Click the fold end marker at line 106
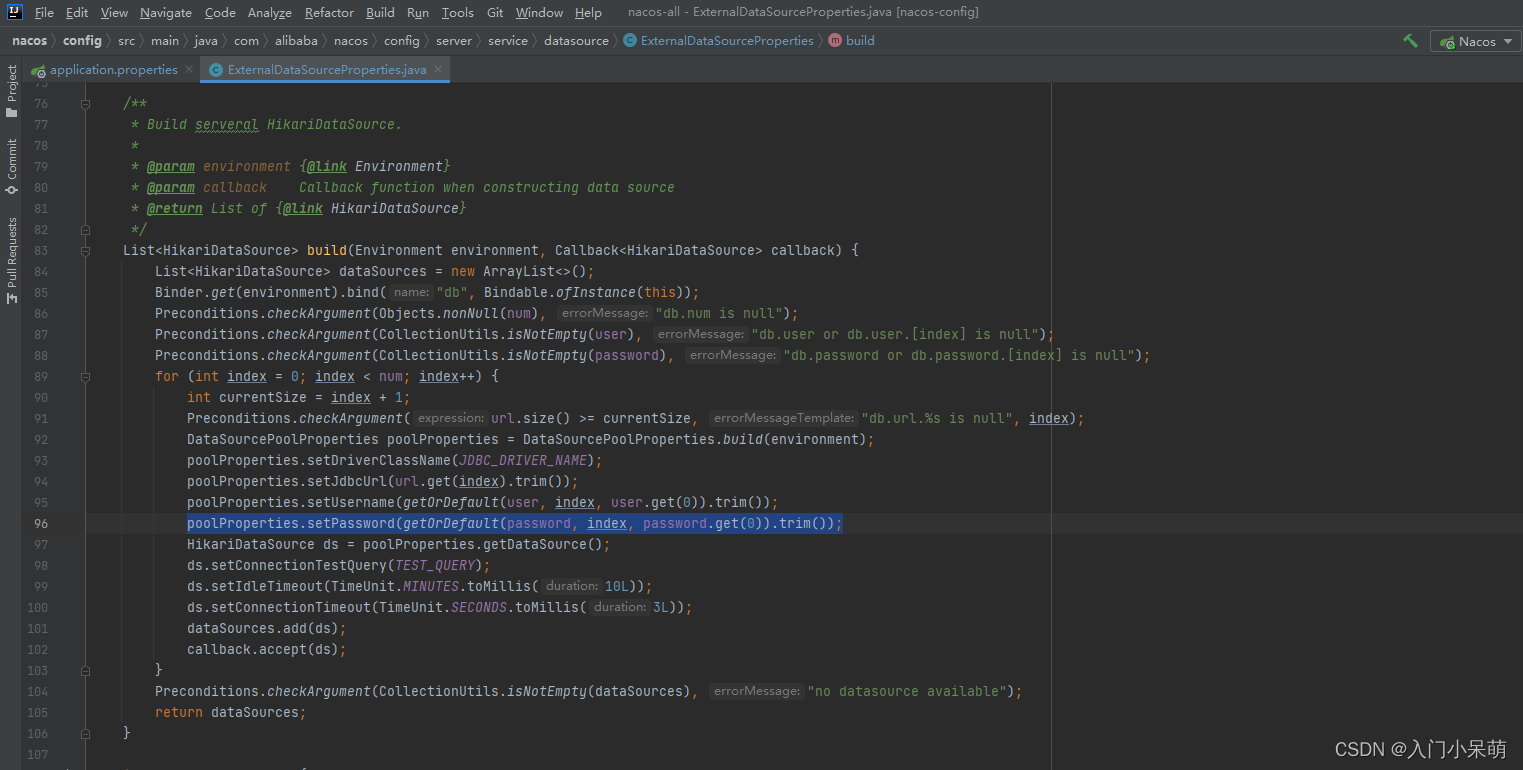This screenshot has height=770, width=1523. [x=86, y=733]
